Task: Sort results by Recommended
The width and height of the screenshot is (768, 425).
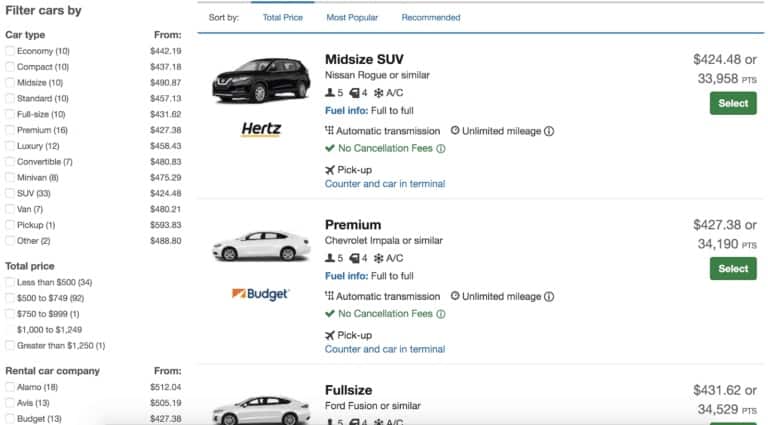Action: [x=431, y=18]
